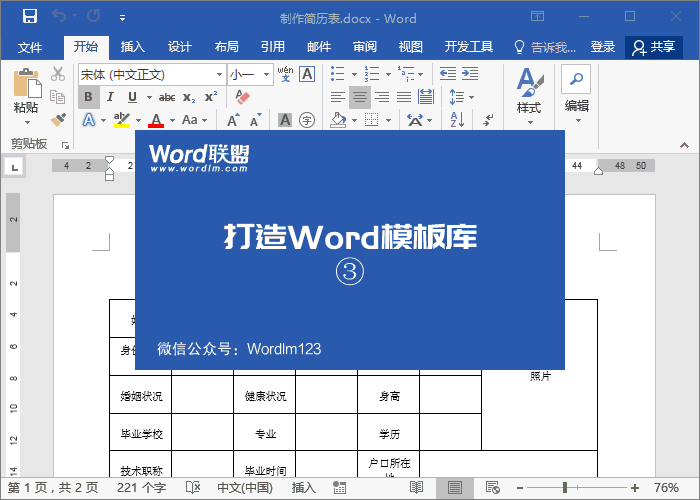Click Shrink Font icon

pos(255,120)
